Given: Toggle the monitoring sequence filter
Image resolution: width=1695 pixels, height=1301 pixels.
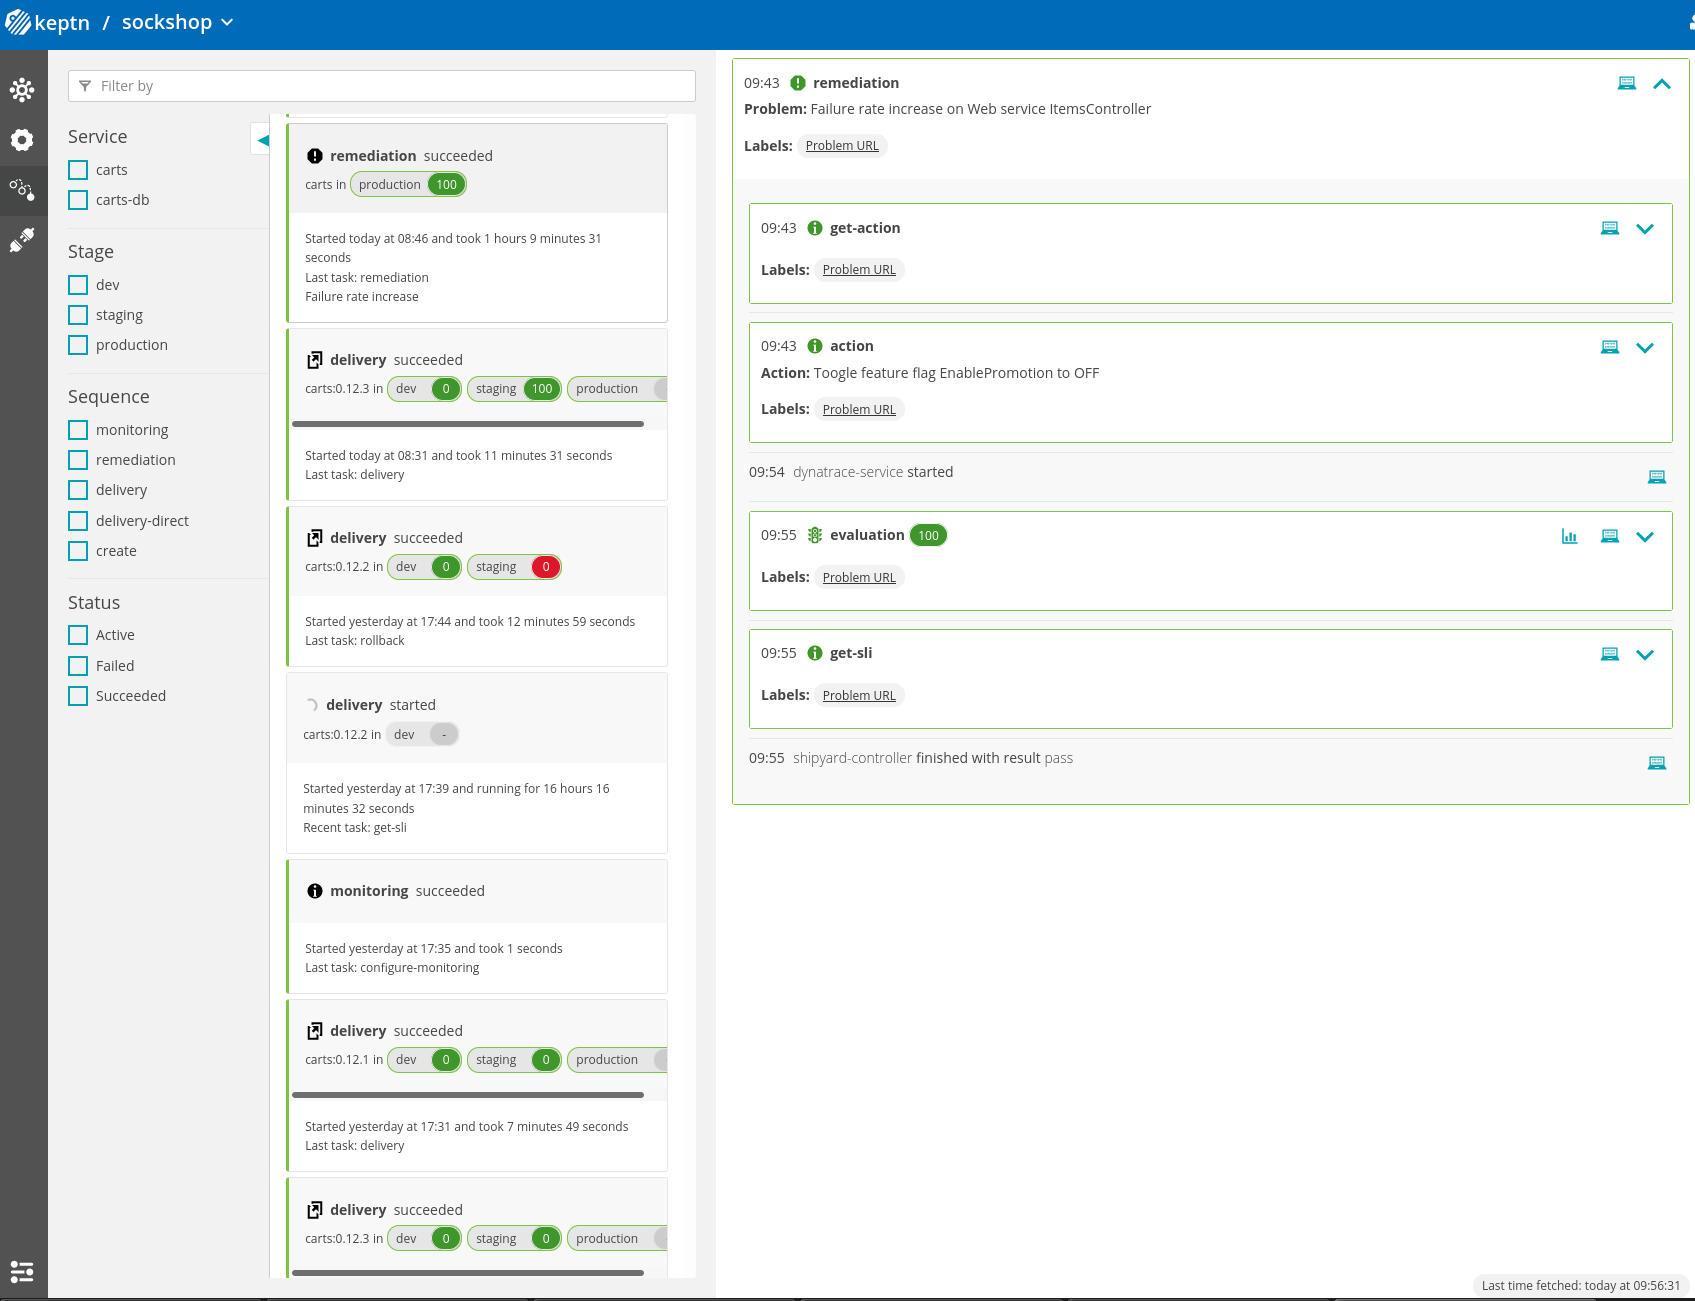Looking at the screenshot, I should pyautogui.click(x=78, y=430).
